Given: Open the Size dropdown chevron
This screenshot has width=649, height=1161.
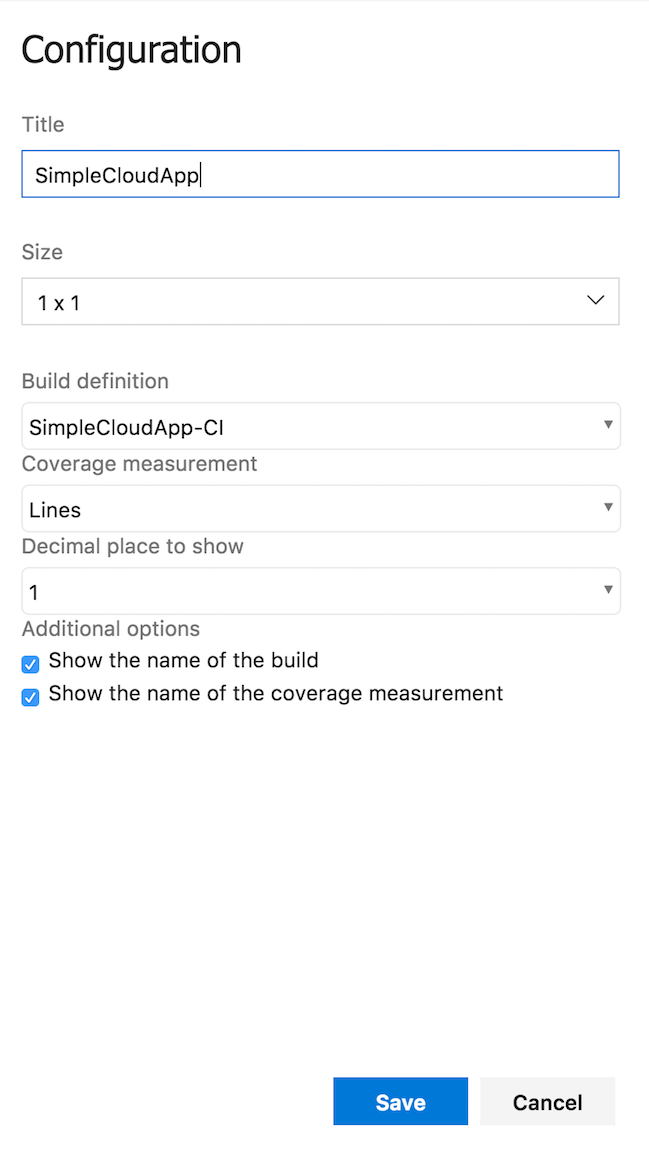Looking at the screenshot, I should pos(595,301).
